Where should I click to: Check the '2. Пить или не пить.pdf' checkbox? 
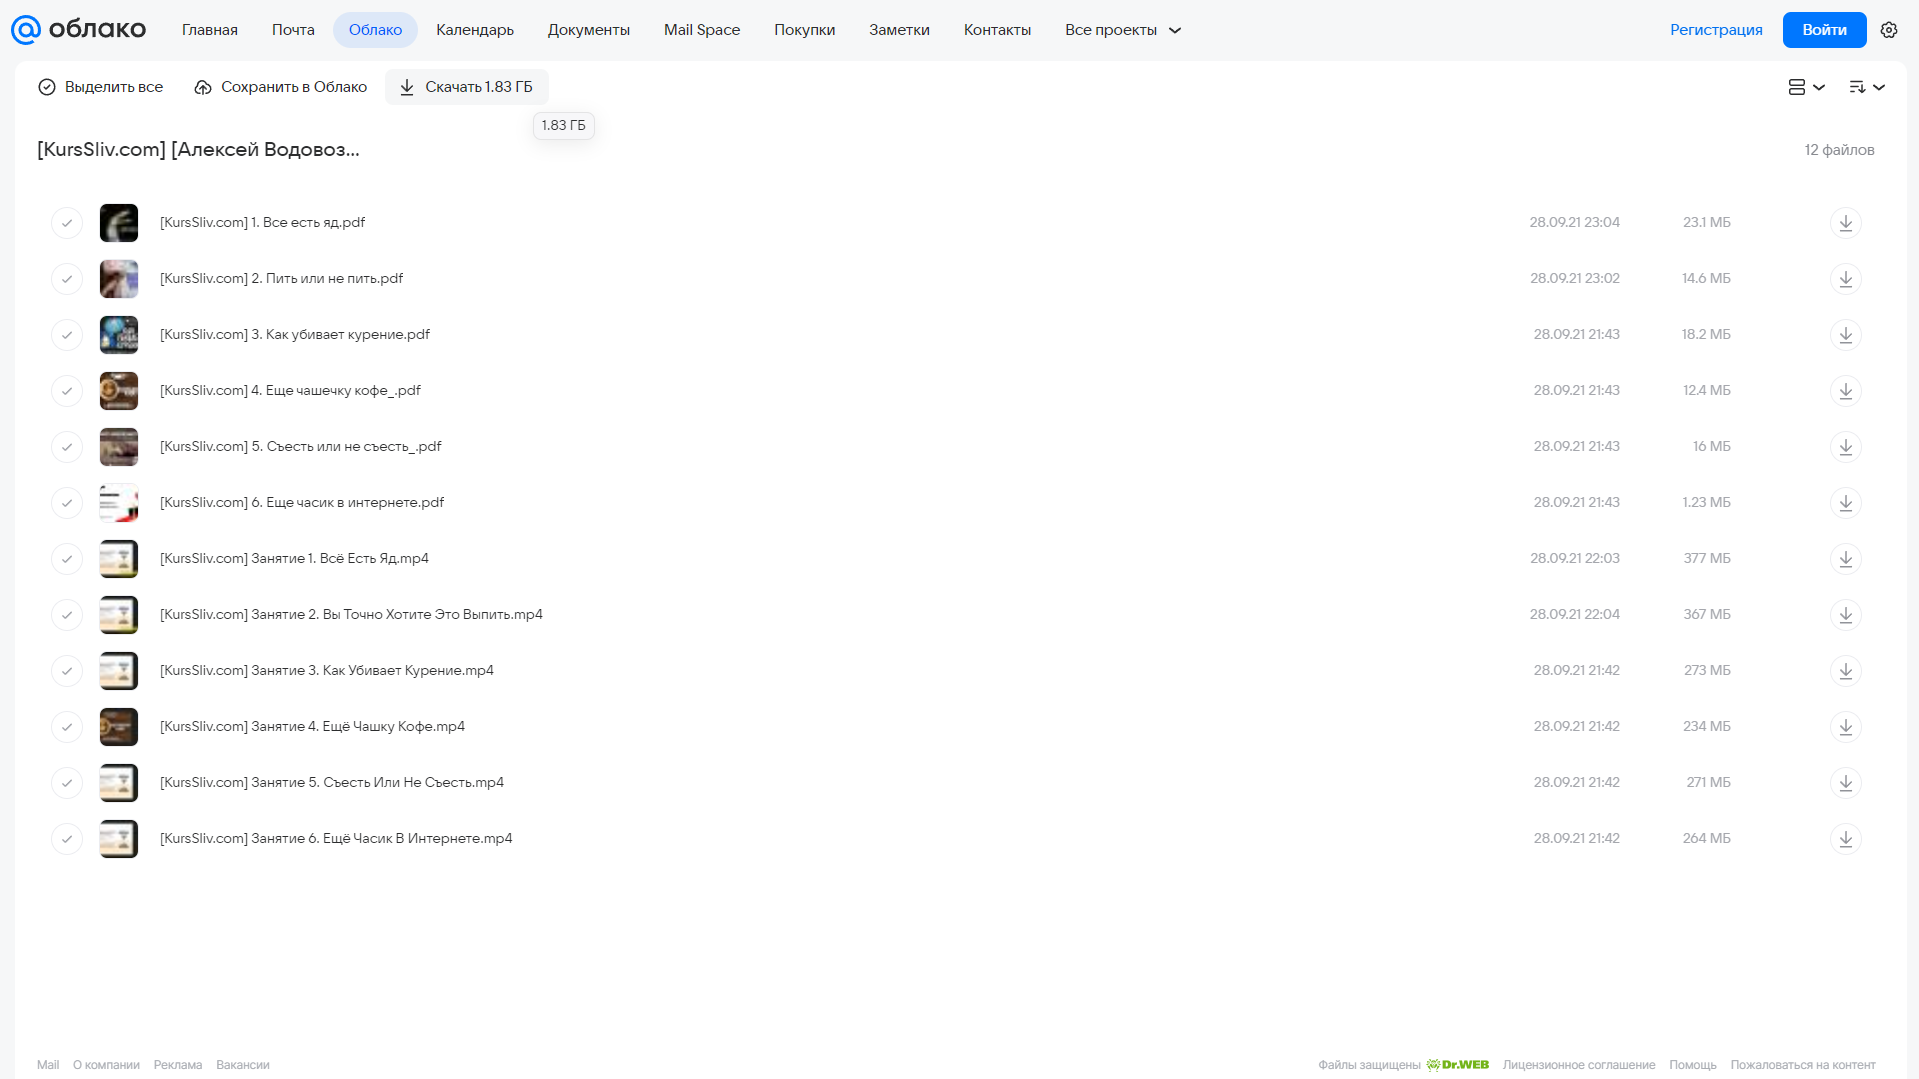coord(67,279)
